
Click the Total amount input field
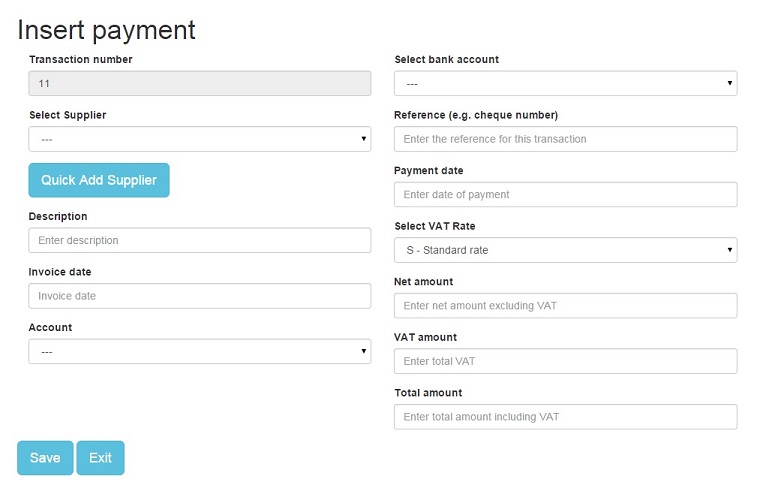pos(565,417)
